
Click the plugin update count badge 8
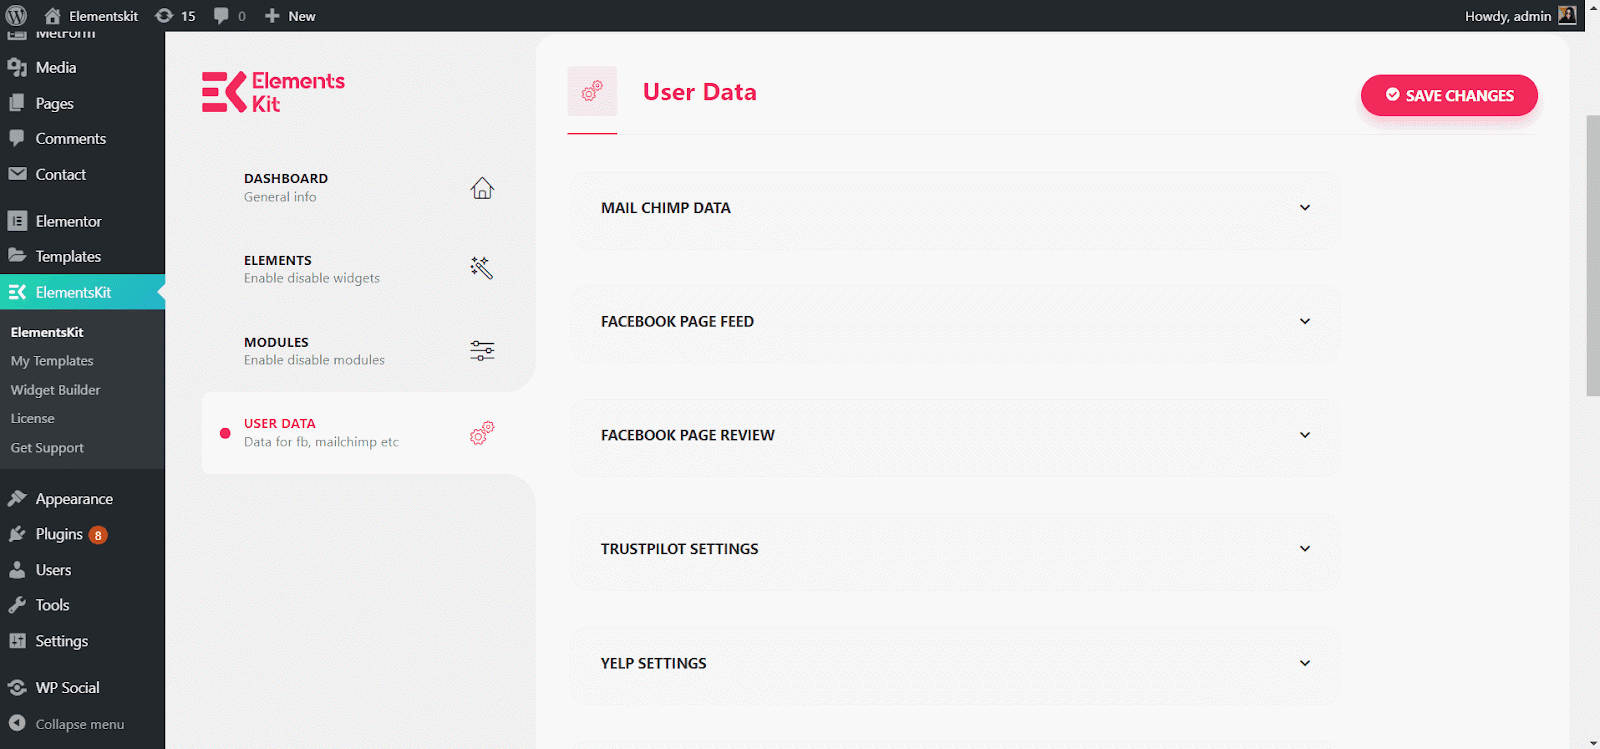tap(98, 535)
